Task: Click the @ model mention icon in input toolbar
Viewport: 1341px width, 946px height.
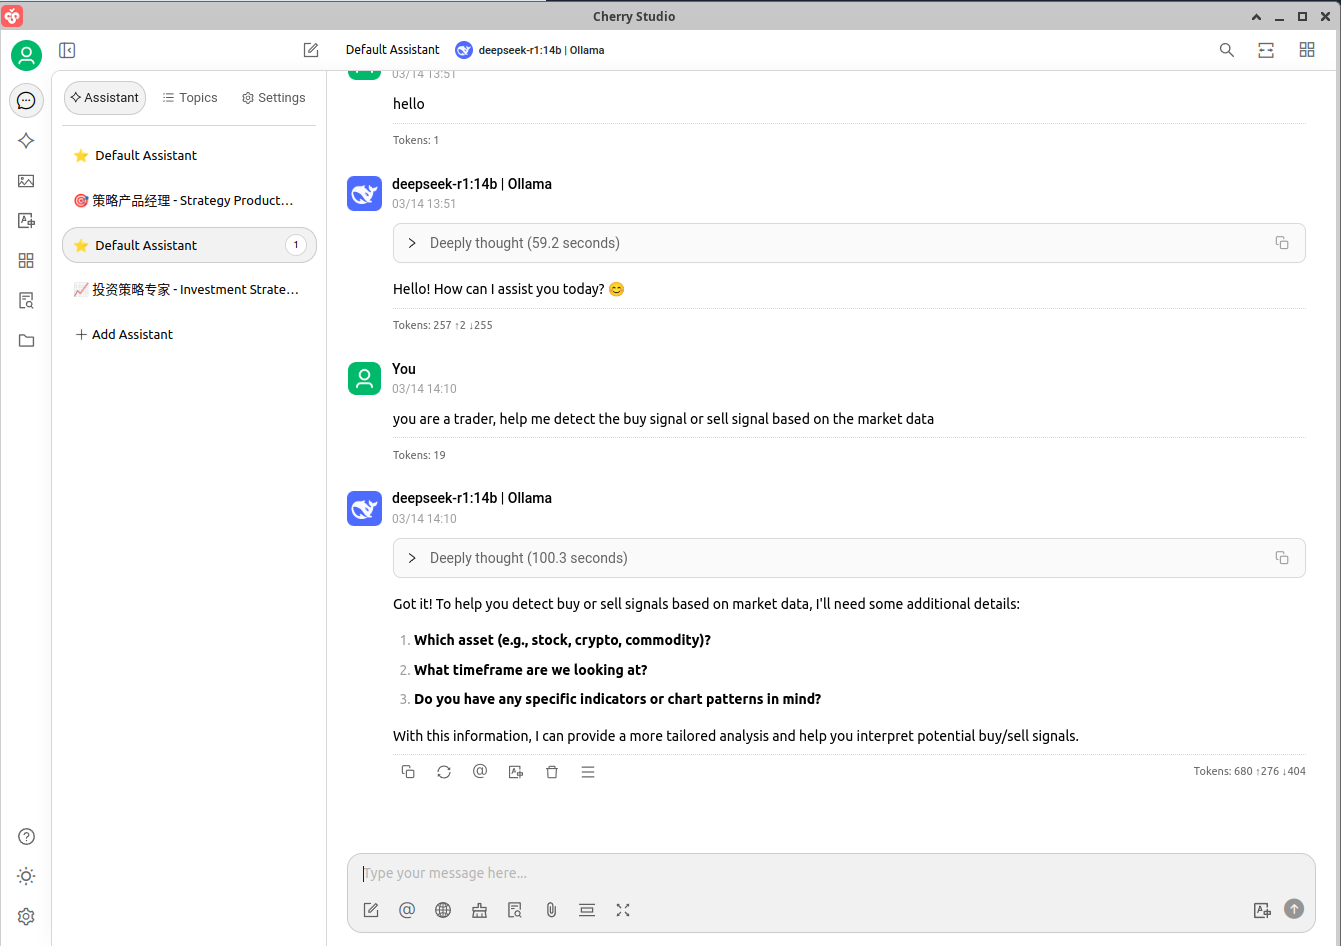Action: point(407,910)
